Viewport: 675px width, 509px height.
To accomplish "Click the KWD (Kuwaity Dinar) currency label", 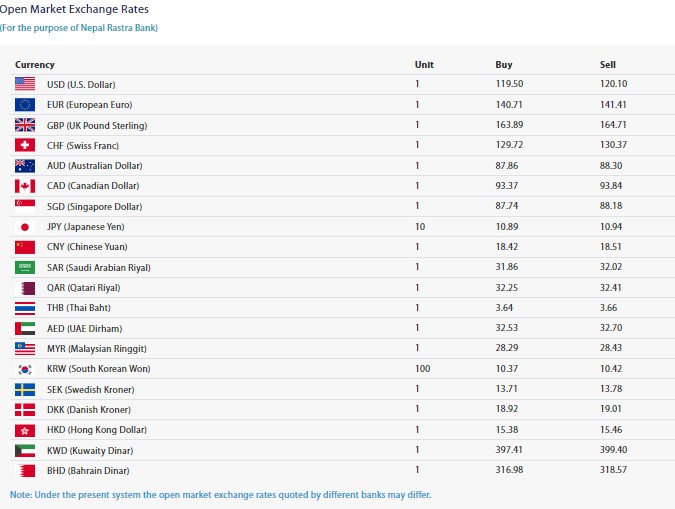I will (x=89, y=450).
